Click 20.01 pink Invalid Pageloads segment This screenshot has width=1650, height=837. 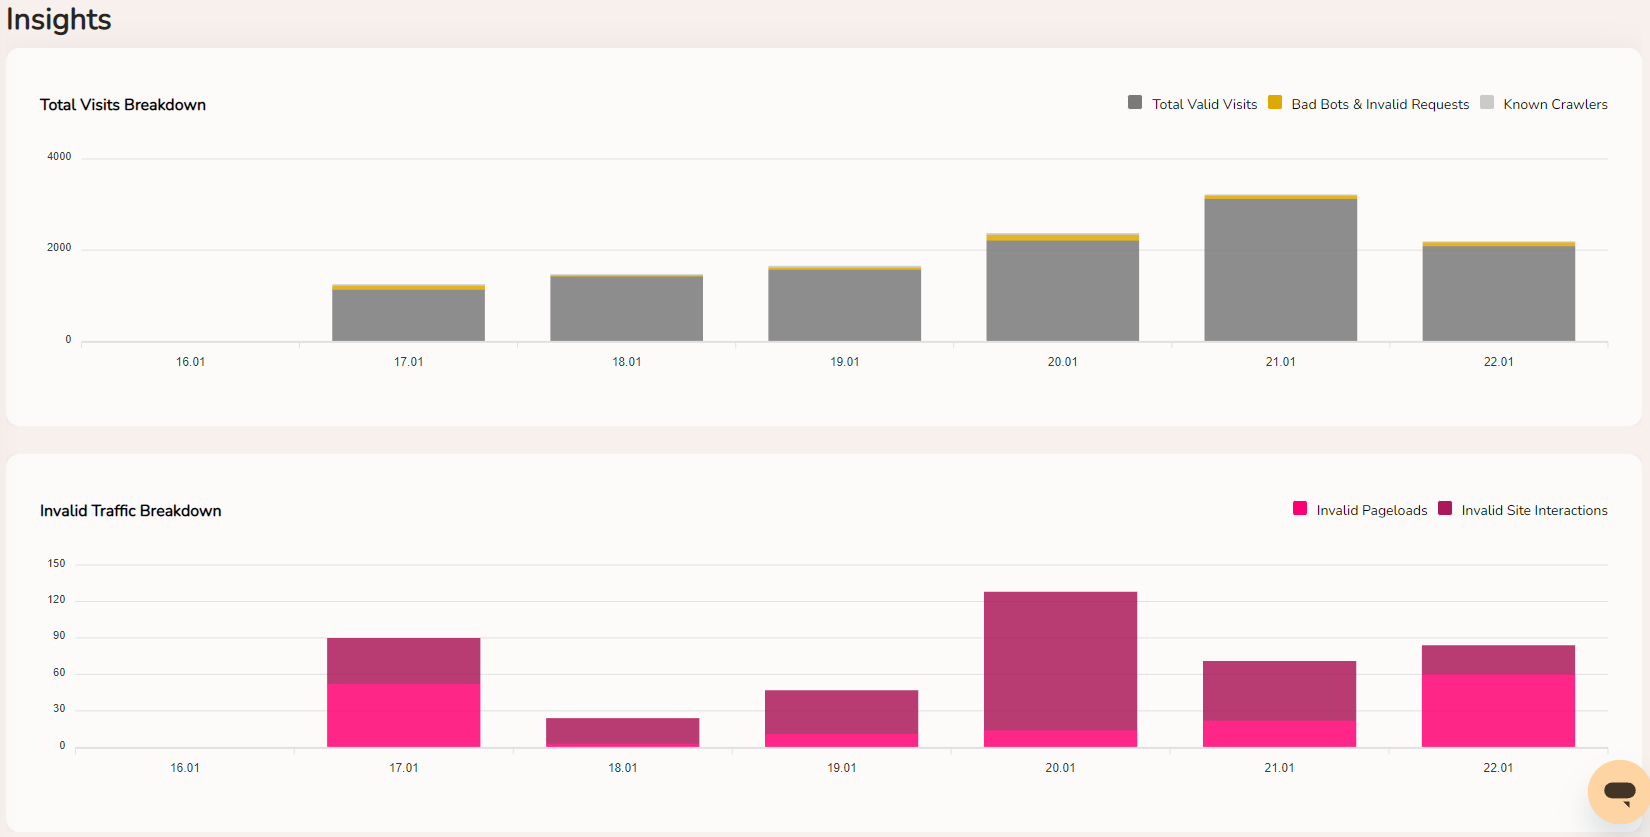1060,738
